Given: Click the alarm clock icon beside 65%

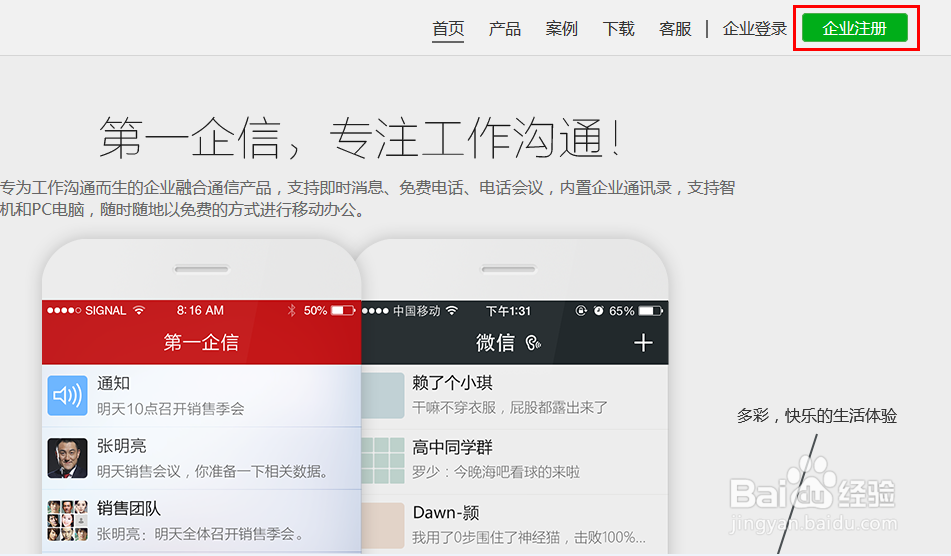Looking at the screenshot, I should (x=599, y=310).
